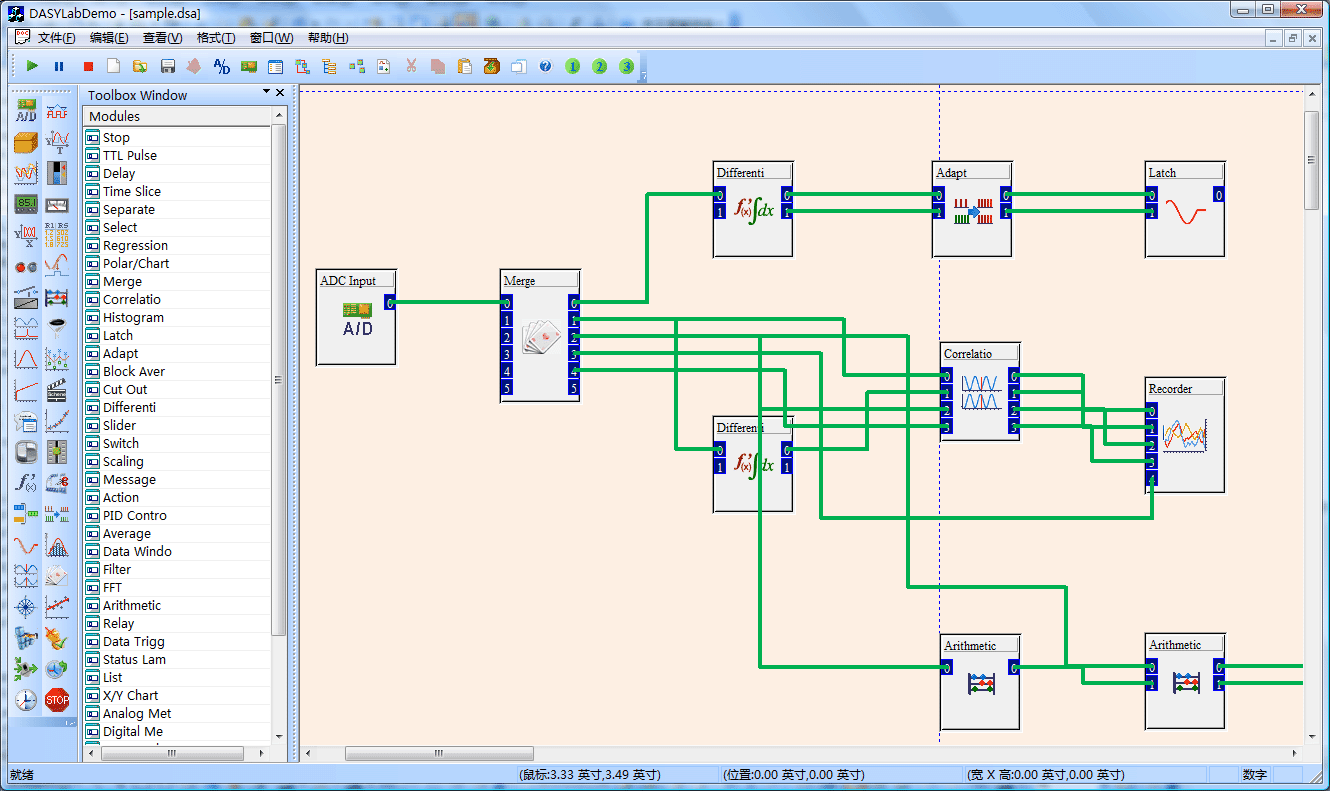Image resolution: width=1330 pixels, height=791 pixels.
Task: Open the 帮助(H) menu
Action: tap(327, 38)
